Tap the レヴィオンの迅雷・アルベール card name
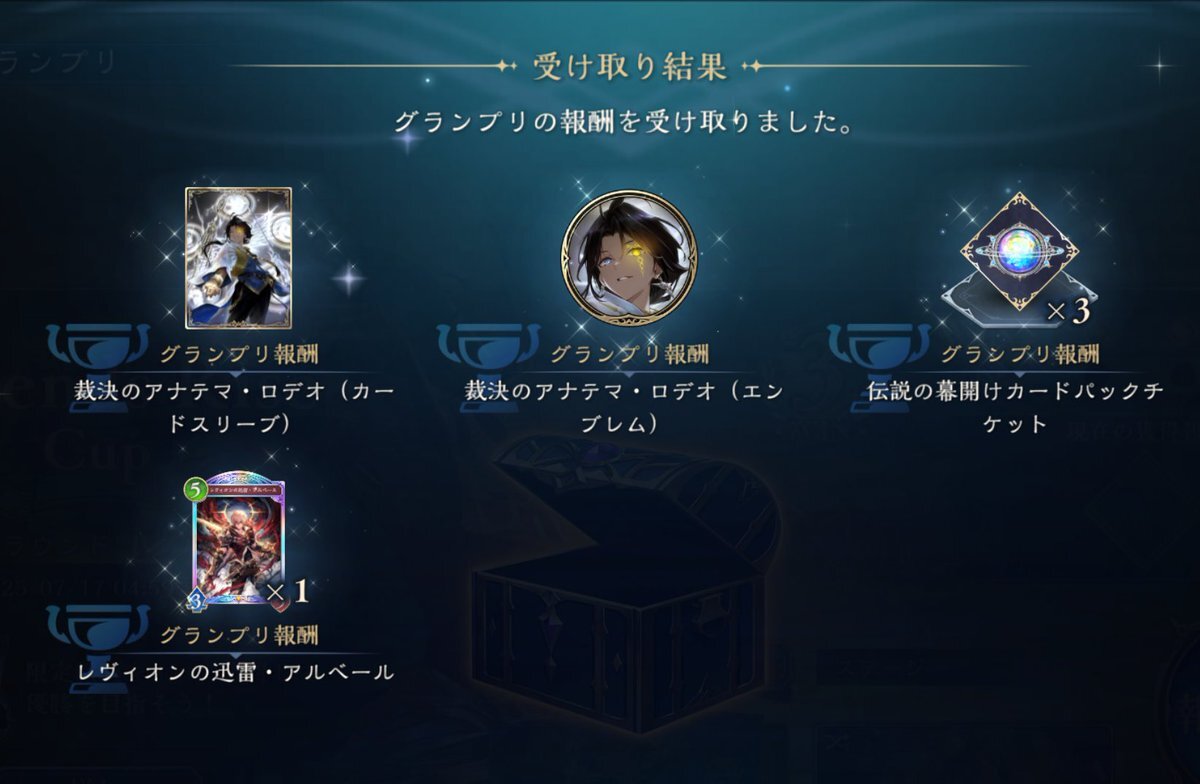 point(236,672)
